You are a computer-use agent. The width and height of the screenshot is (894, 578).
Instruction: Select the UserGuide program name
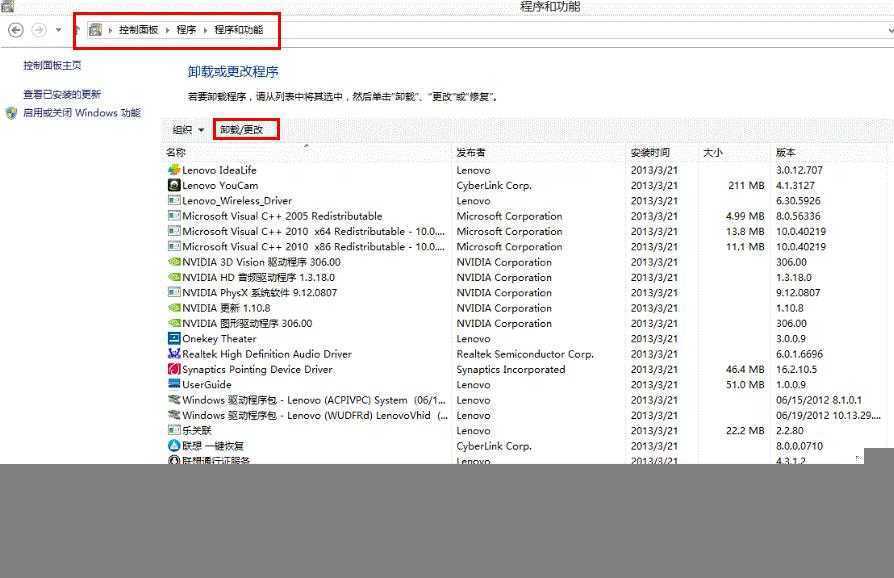(207, 385)
